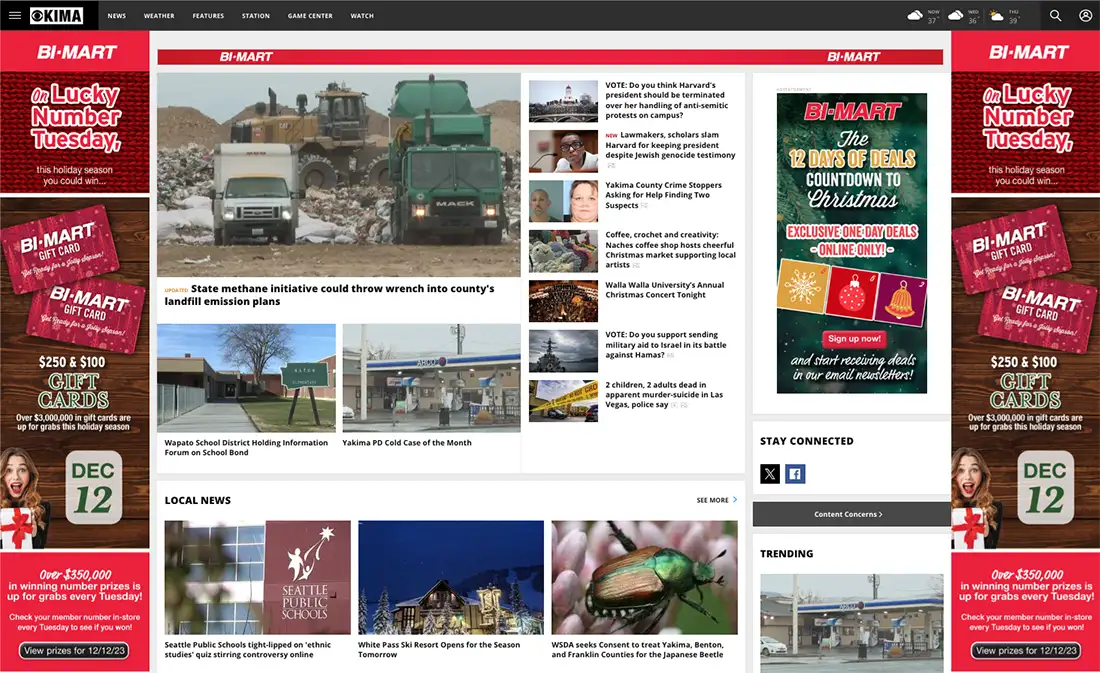The width and height of the screenshot is (1100, 673).
Task: Open Las Vegas murder-suicide headline
Action: coord(664,394)
